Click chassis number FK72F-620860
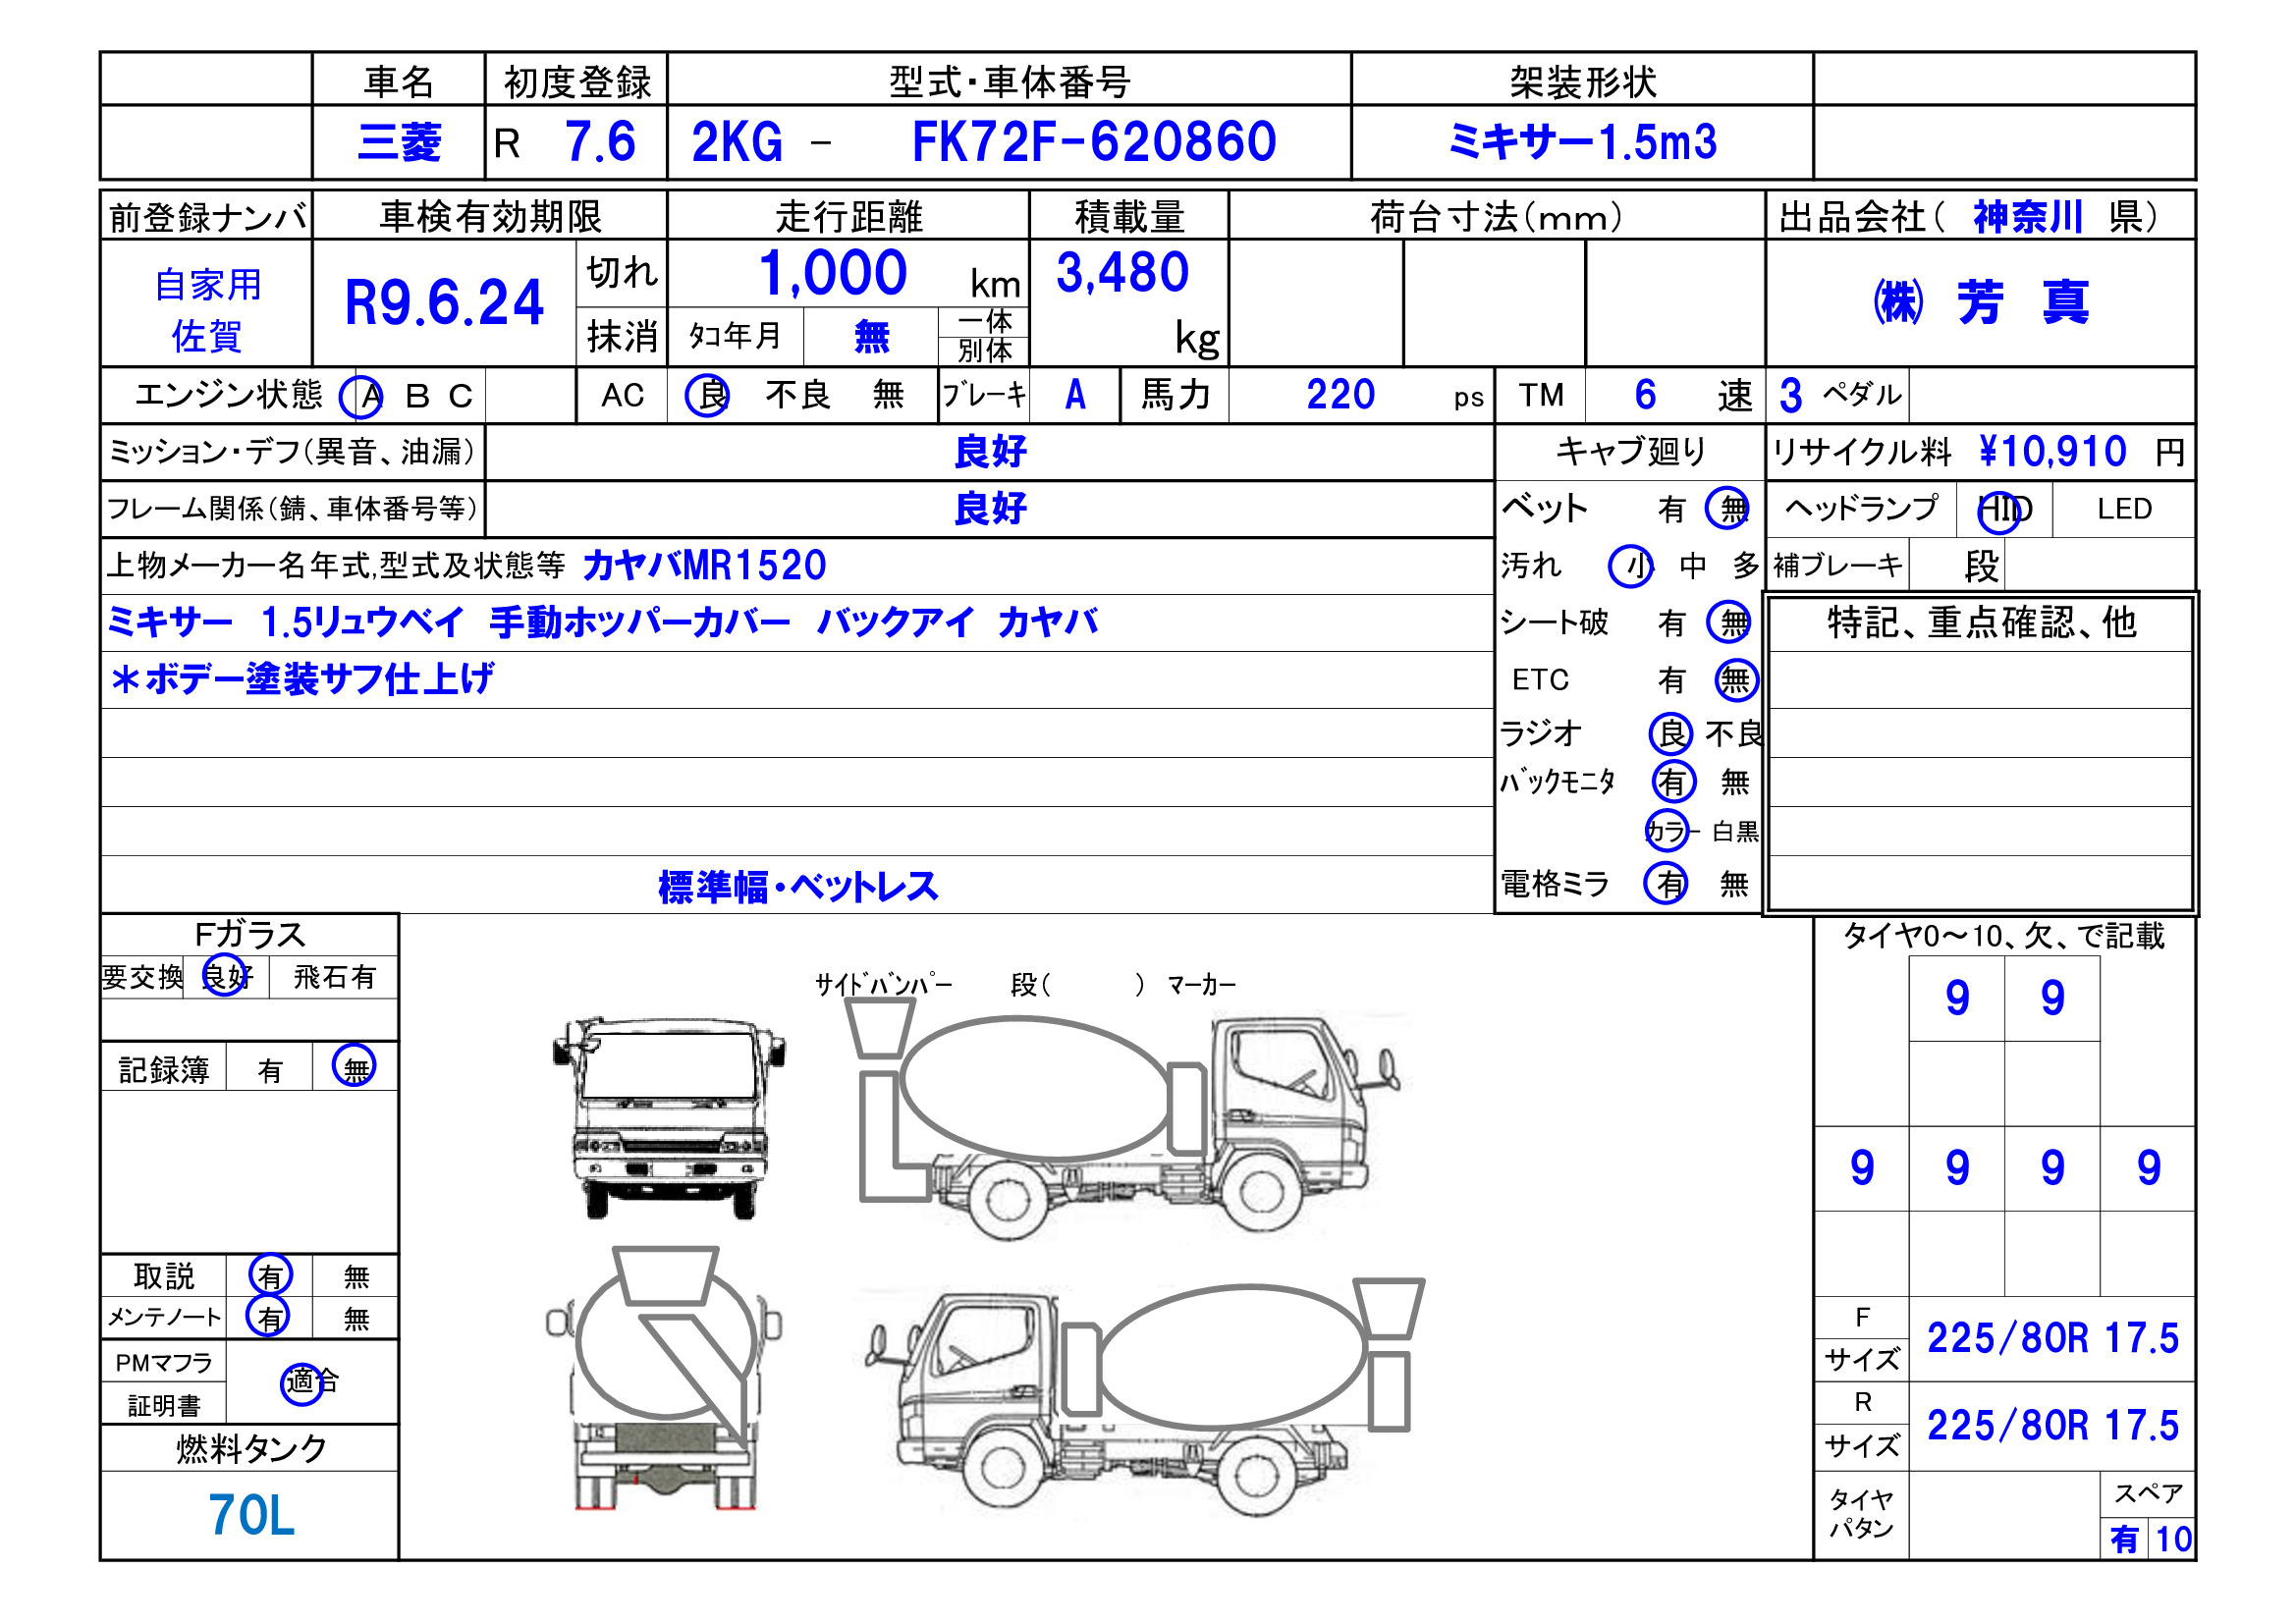 pos(1093,142)
